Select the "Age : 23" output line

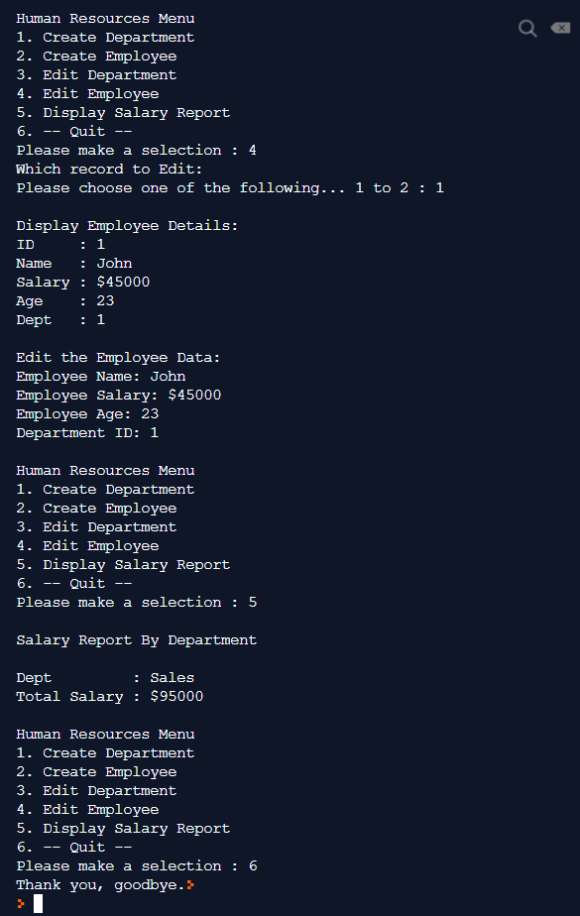pyautogui.click(x=65, y=301)
